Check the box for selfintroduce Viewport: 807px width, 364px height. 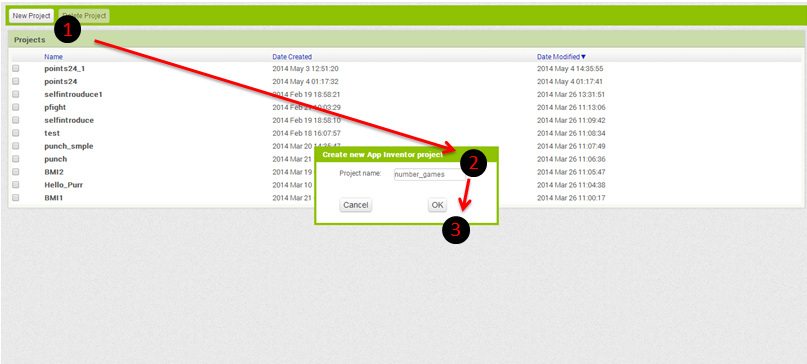(15, 120)
